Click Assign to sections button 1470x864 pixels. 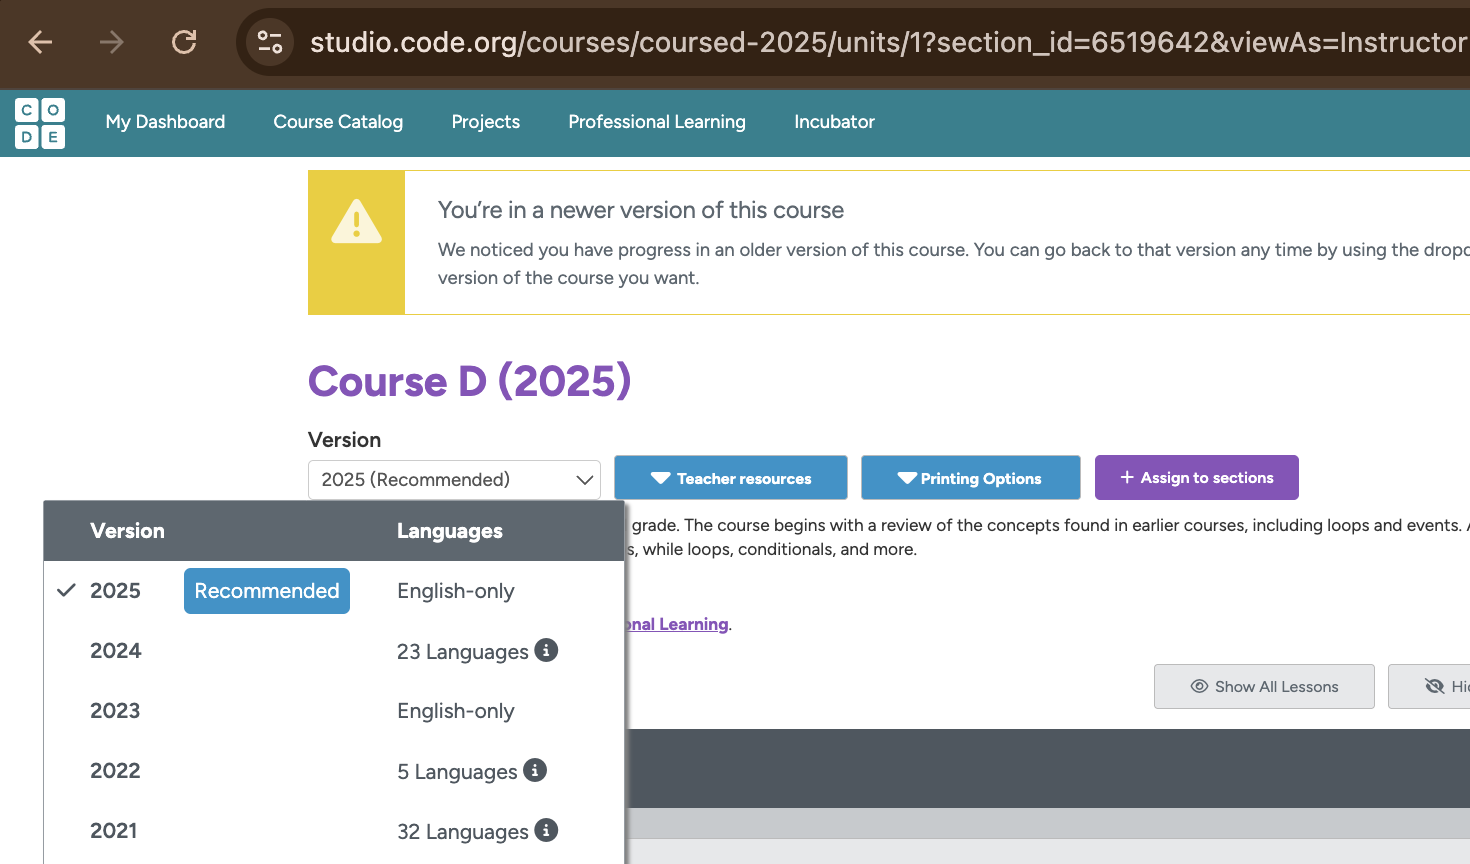pyautogui.click(x=1197, y=477)
